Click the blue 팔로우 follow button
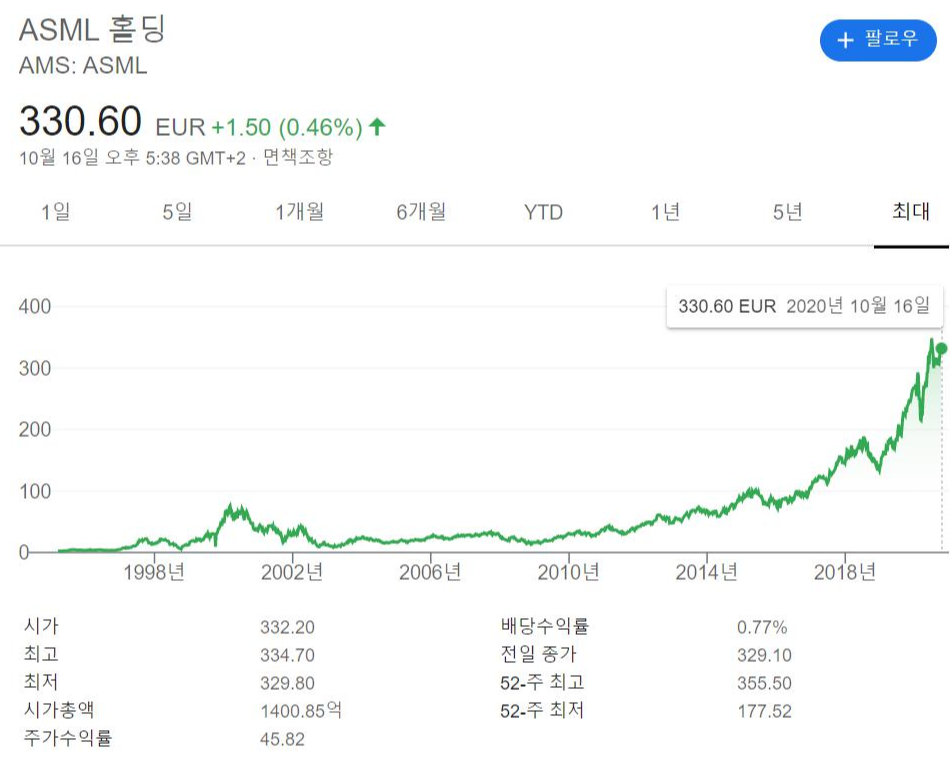Image resolution: width=950 pixels, height=767 pixels. (x=878, y=40)
